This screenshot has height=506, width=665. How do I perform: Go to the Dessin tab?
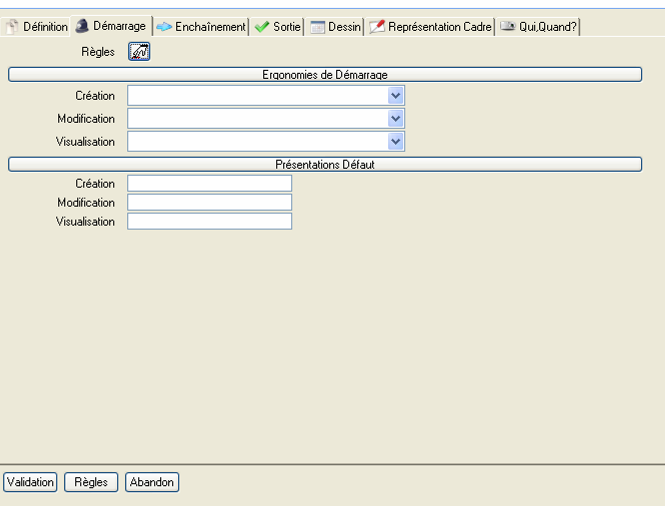(335, 27)
